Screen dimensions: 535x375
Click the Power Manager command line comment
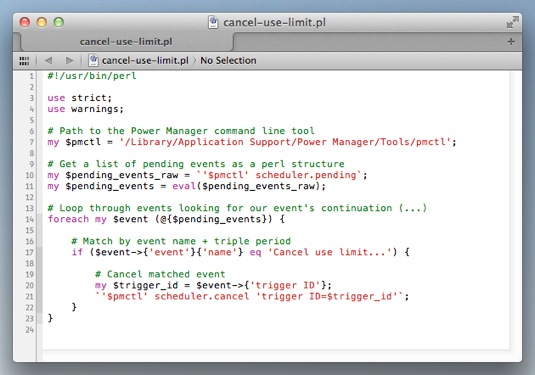pos(181,131)
